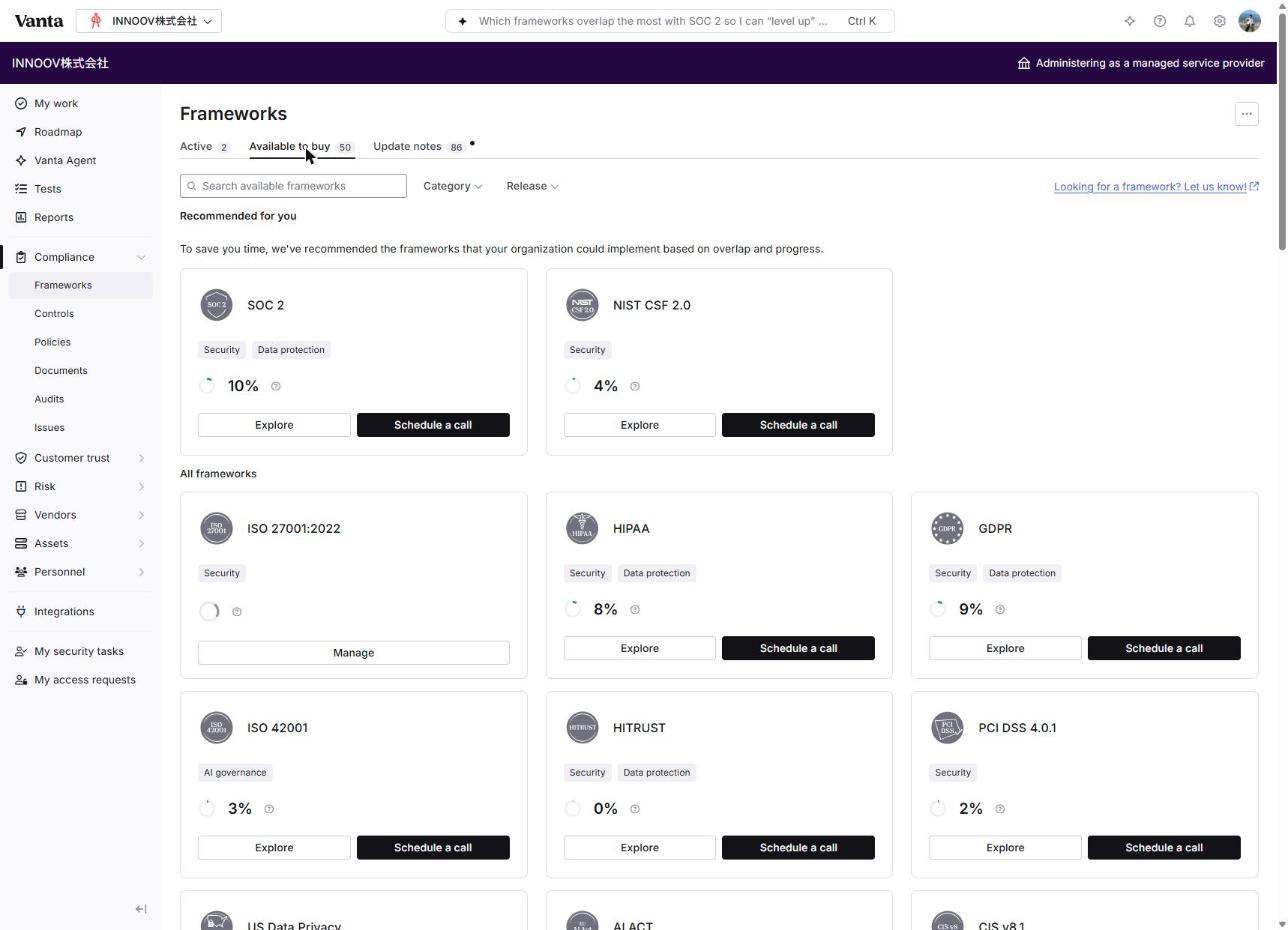Switch to the Update notes tab
Viewport: 1288px width, 930px height.
418,147
